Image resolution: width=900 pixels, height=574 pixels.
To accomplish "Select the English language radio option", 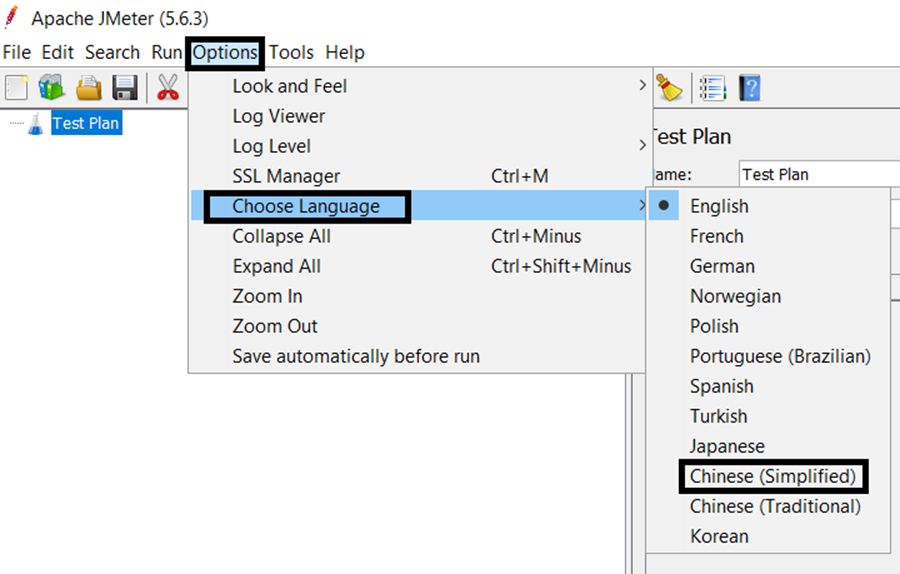I will (718, 206).
